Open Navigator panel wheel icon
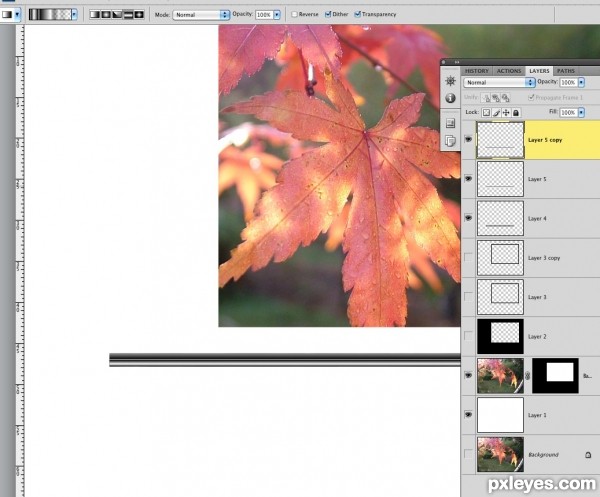The height and width of the screenshot is (497, 600). coord(450,81)
